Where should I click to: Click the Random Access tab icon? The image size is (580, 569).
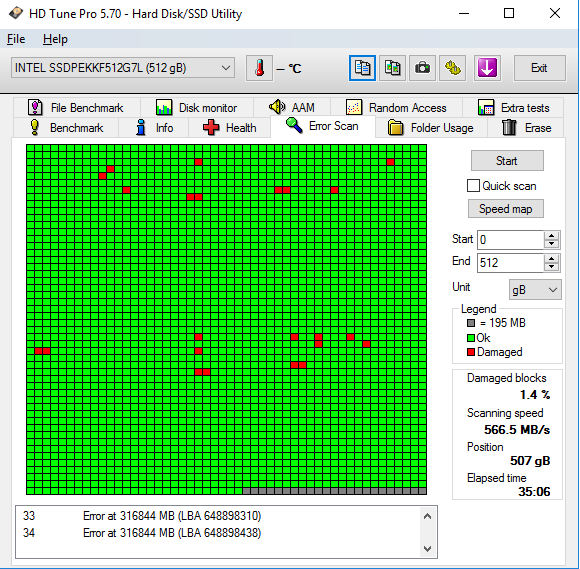tap(354, 108)
